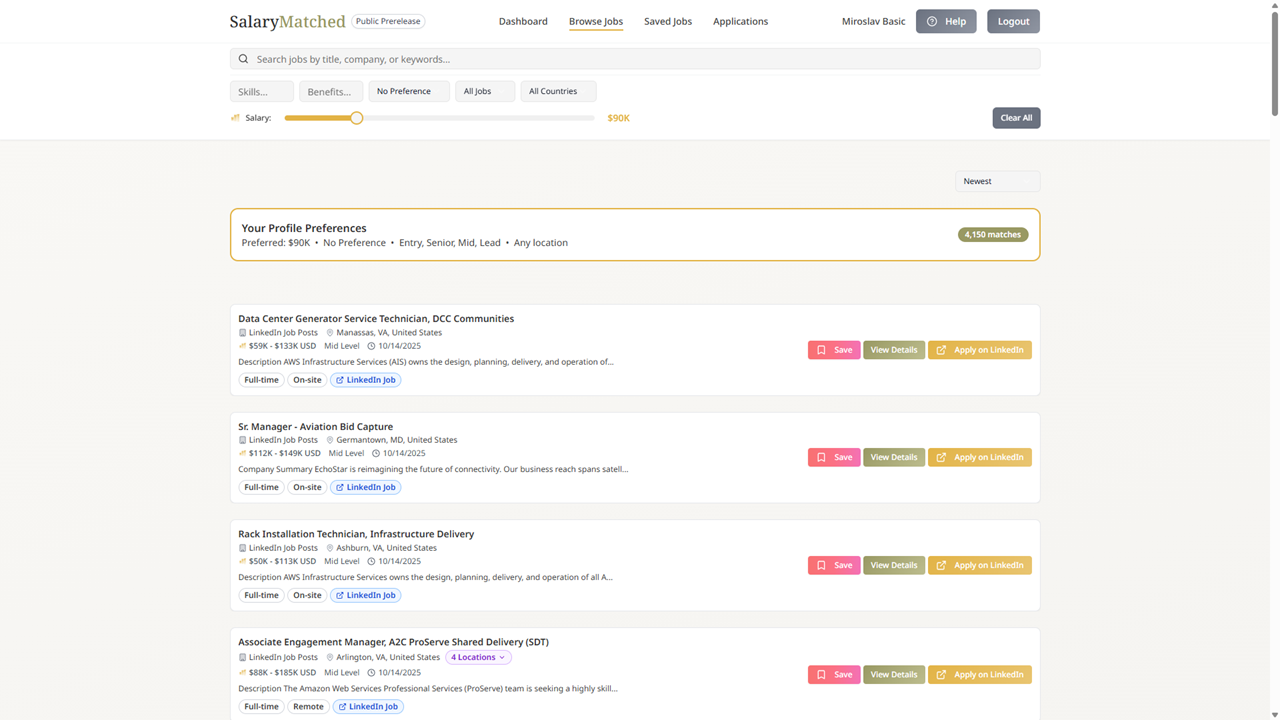The width and height of the screenshot is (1280, 720).
Task: Click the calendar icon on Rack Installation job
Action: [370, 561]
